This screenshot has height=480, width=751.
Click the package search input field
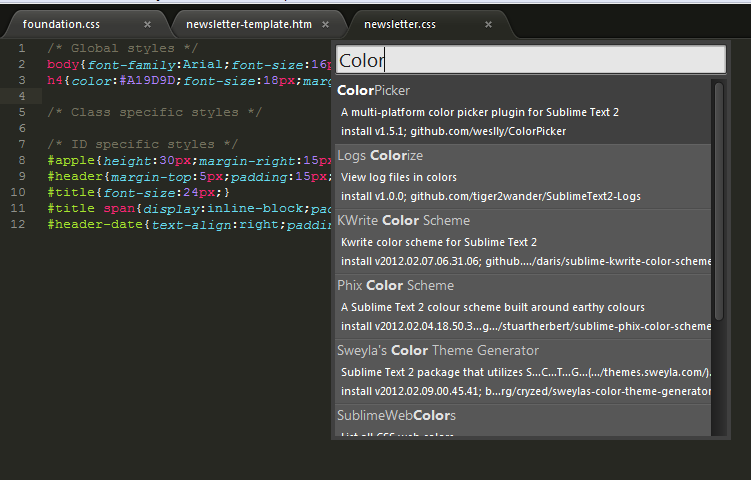(529, 60)
